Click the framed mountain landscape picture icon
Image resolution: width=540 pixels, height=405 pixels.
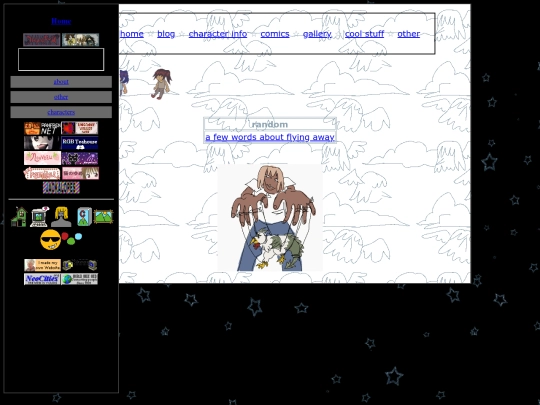click(x=103, y=216)
